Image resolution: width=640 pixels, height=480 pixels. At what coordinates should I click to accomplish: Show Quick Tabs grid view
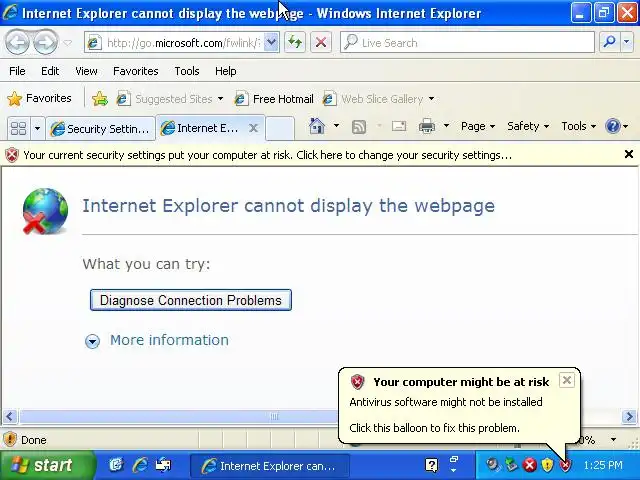pos(18,129)
